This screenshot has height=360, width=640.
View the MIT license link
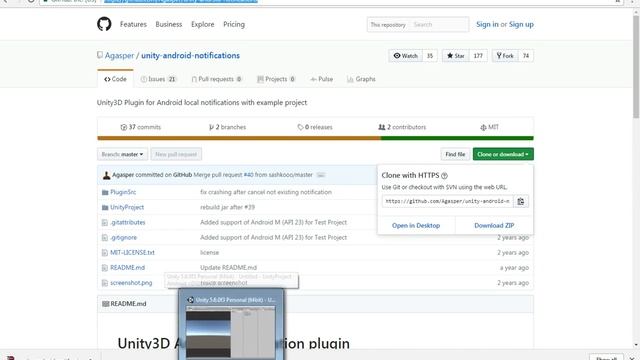489,127
